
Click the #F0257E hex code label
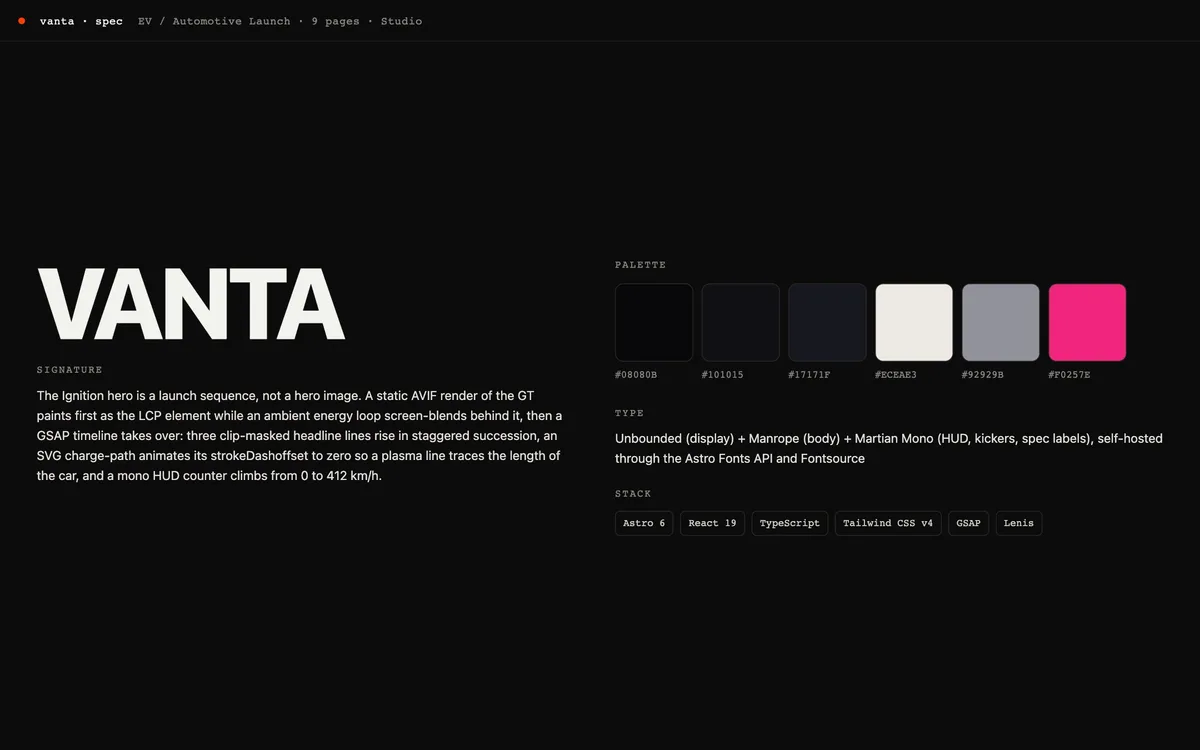(x=1069, y=375)
